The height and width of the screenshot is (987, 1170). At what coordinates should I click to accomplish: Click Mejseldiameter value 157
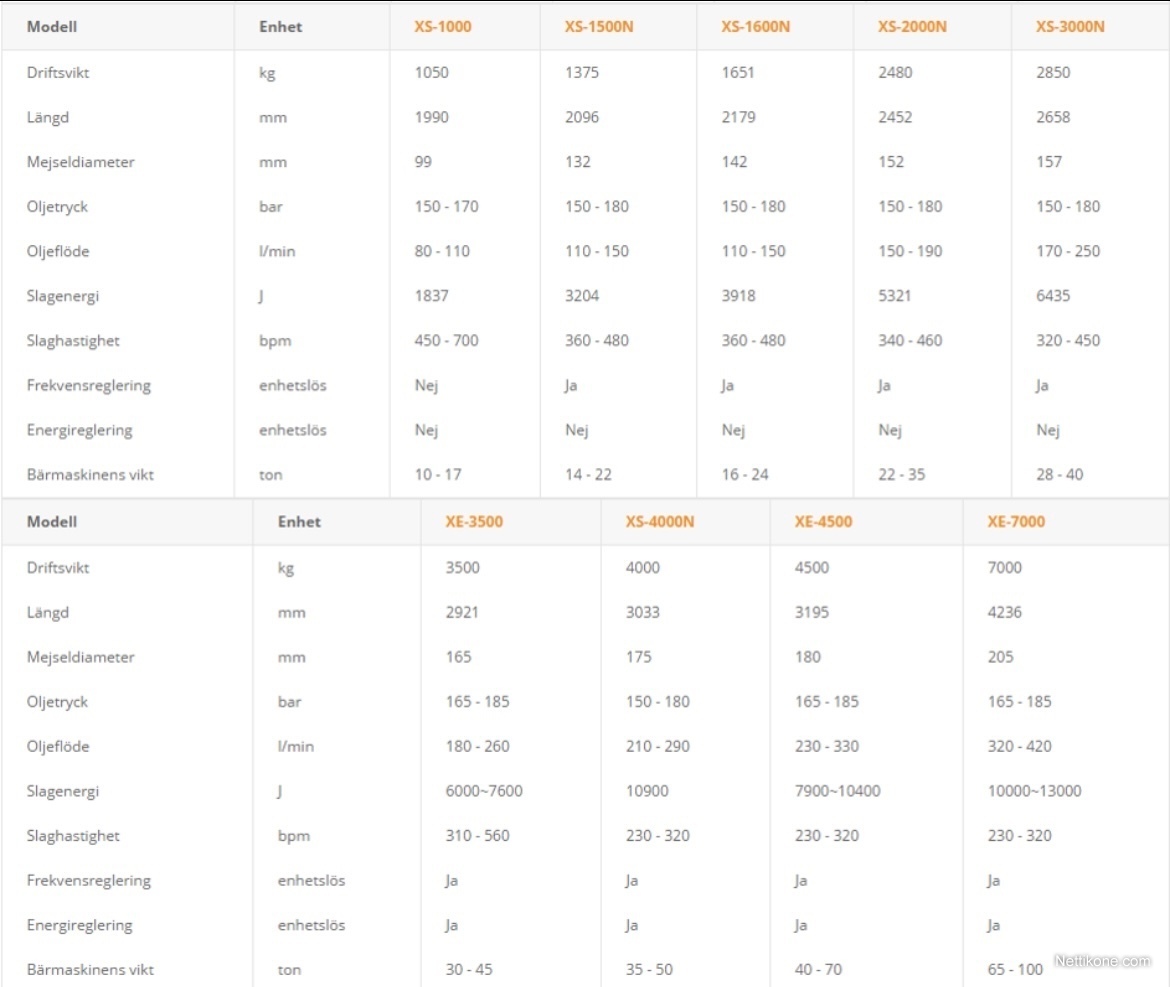click(x=1048, y=162)
